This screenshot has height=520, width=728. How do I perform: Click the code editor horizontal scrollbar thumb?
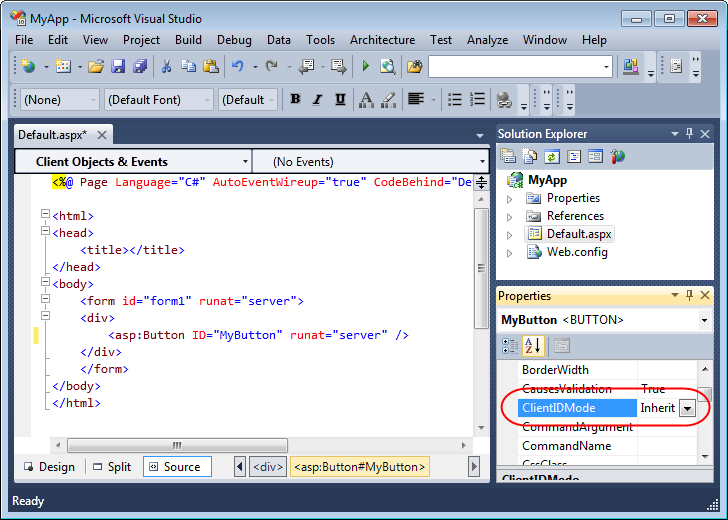(x=177, y=445)
